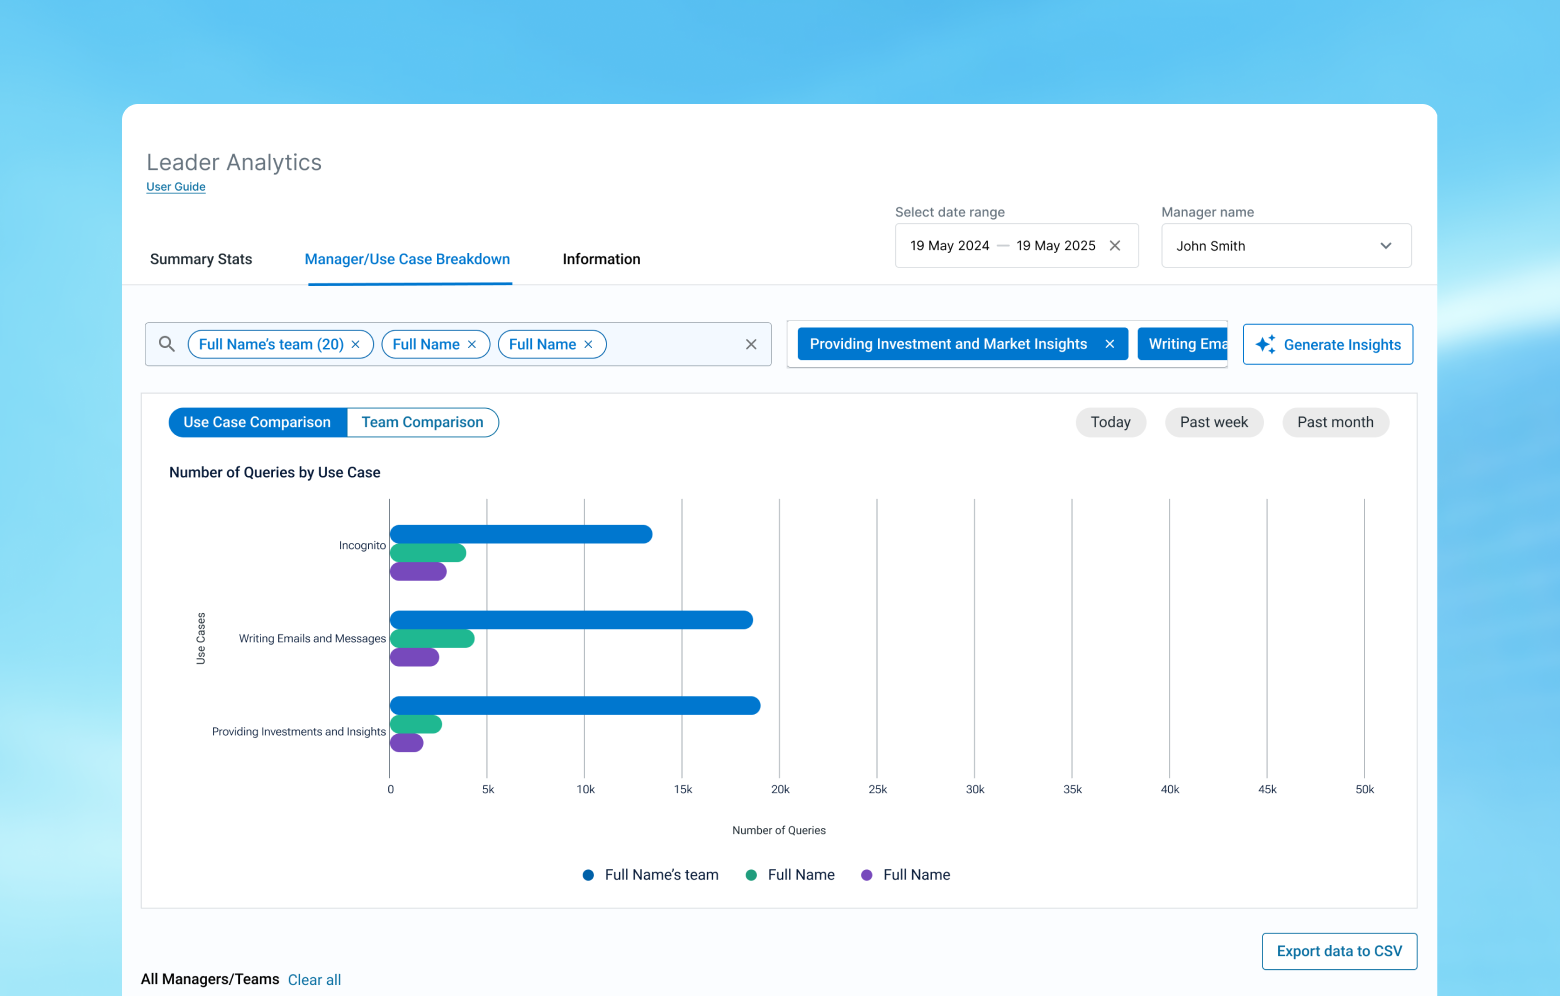Toggle purple Full Name legend series
Image resolution: width=1560 pixels, height=996 pixels.
(x=906, y=875)
